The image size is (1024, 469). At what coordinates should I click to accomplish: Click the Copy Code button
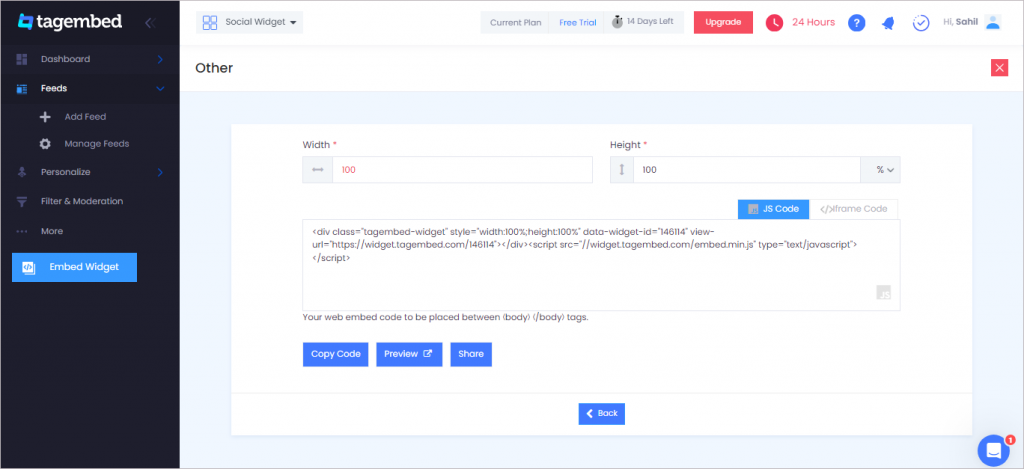point(336,354)
